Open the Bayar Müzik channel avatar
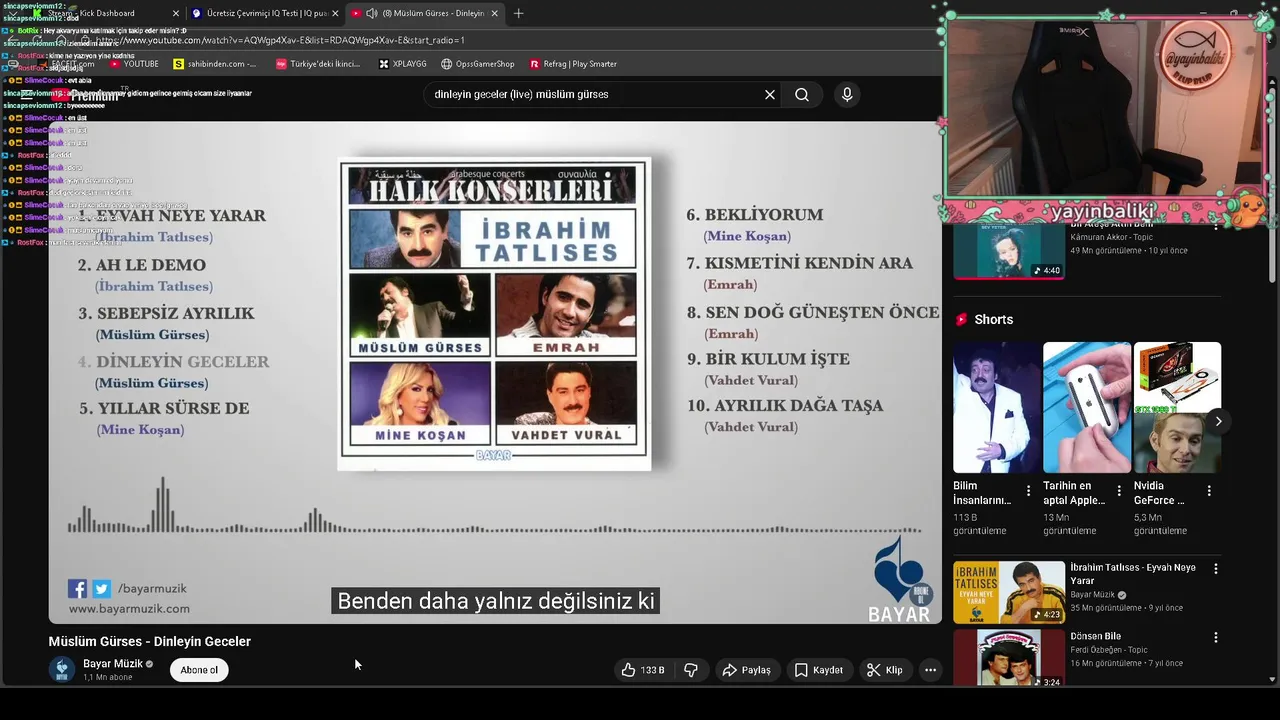1280x720 pixels. coord(62,669)
